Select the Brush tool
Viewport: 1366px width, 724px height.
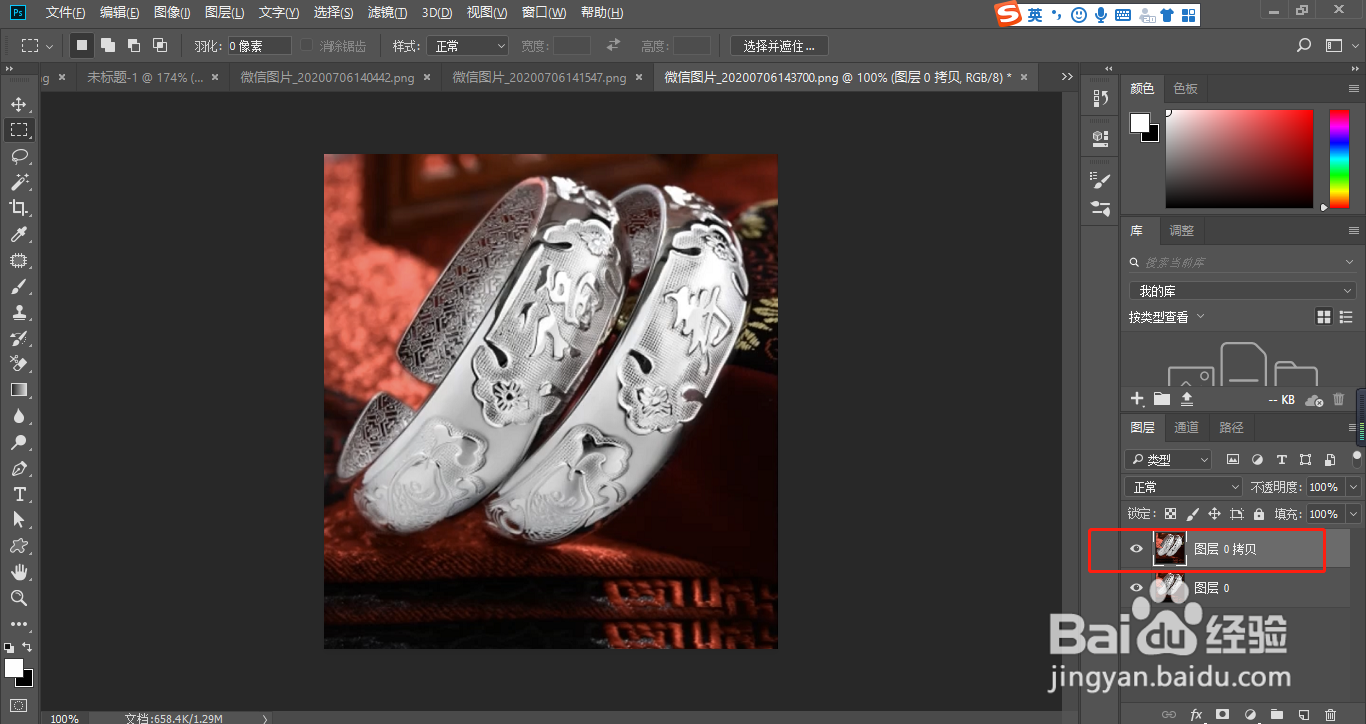(x=19, y=286)
